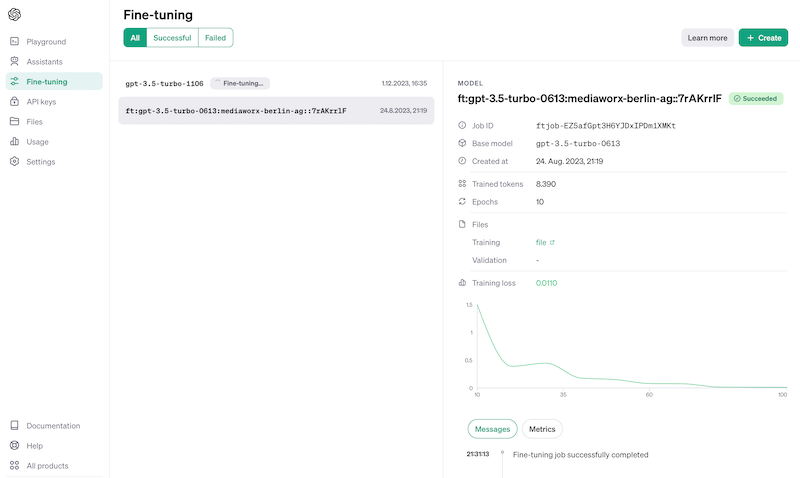Screen dimensions: 800x478
Task: Click the Help lifebuoy icon
Action: pos(14,445)
